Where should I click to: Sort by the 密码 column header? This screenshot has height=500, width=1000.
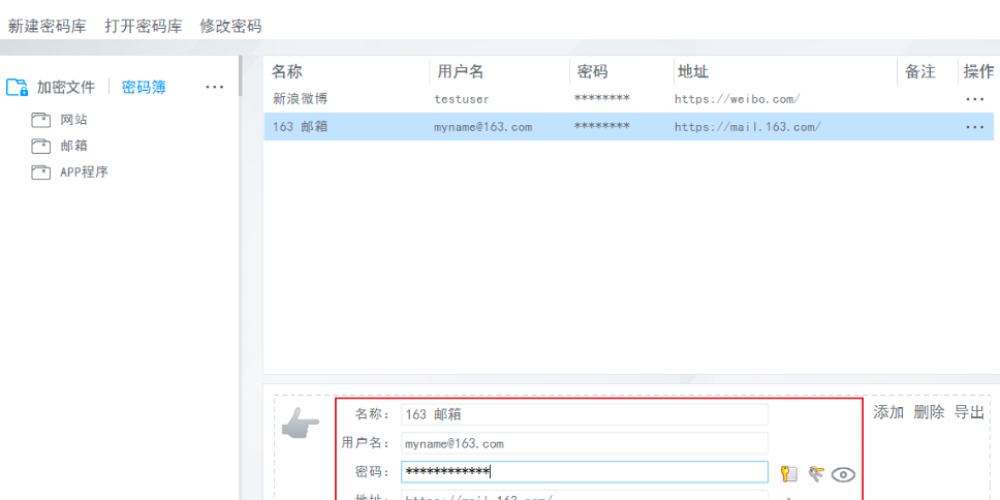click(x=592, y=71)
